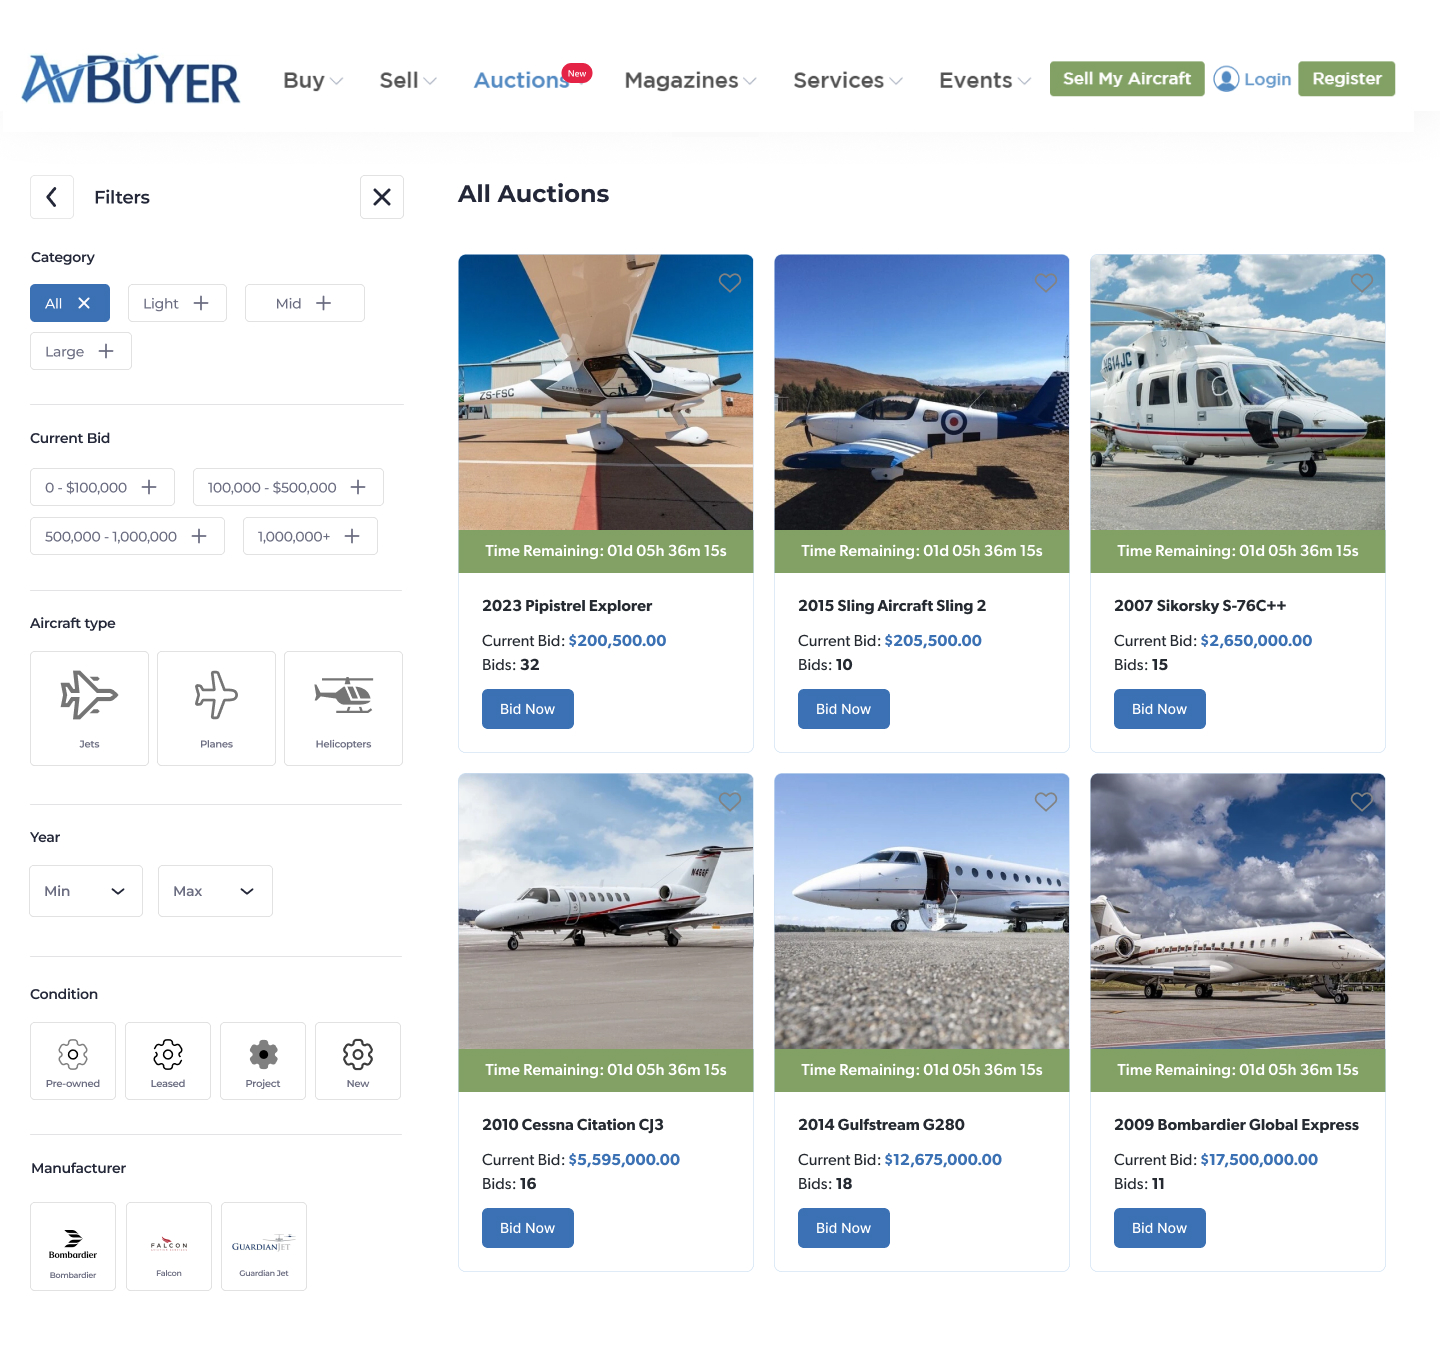Click the 2010 Cessna Citation CJ3 title
Viewport: 1440px width, 1348px height.
(x=573, y=1124)
